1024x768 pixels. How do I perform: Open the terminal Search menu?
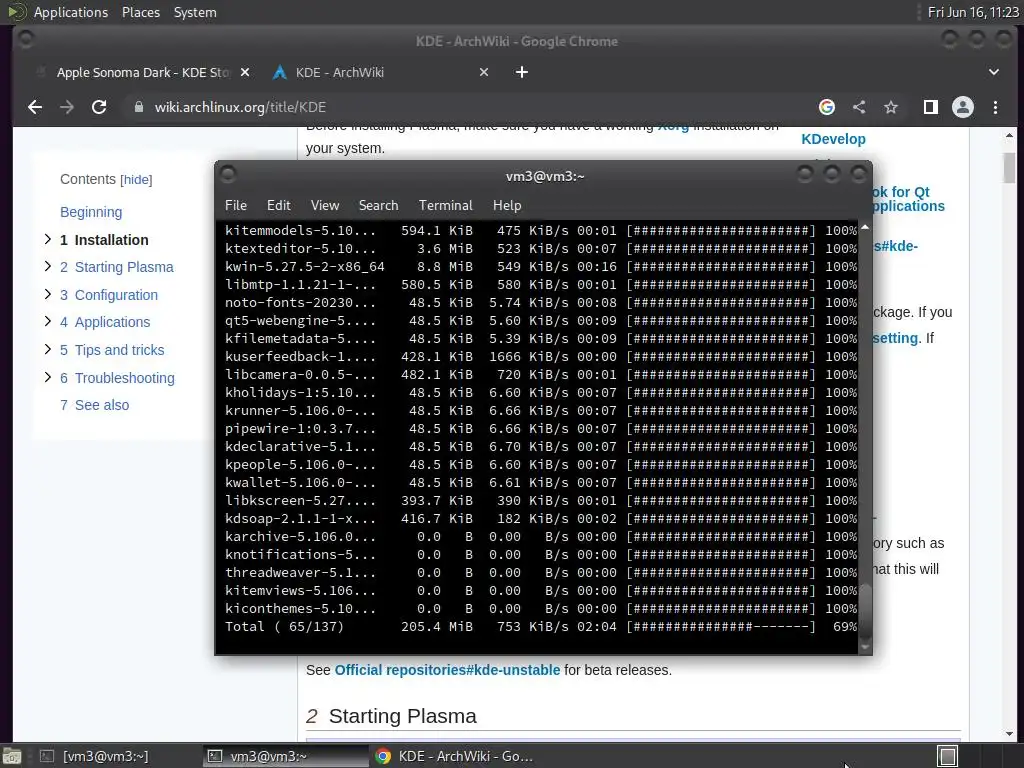pos(378,205)
